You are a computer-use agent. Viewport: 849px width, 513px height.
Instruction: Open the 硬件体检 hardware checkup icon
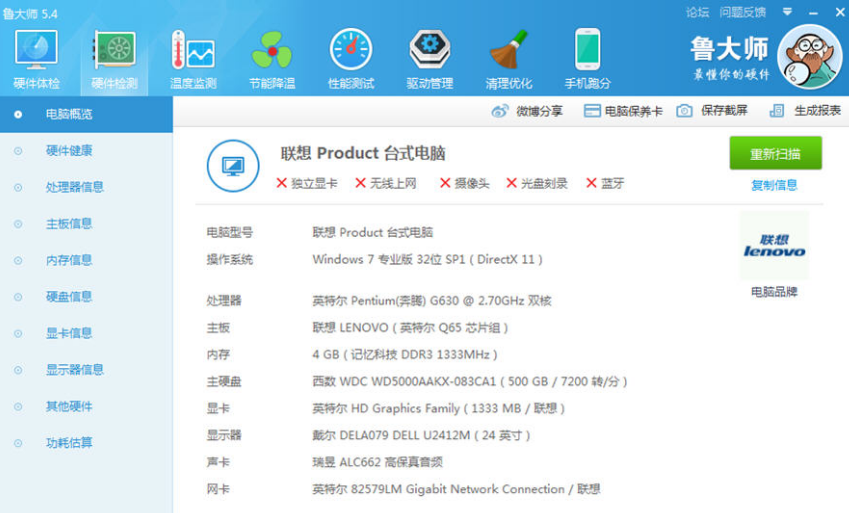coord(36,52)
